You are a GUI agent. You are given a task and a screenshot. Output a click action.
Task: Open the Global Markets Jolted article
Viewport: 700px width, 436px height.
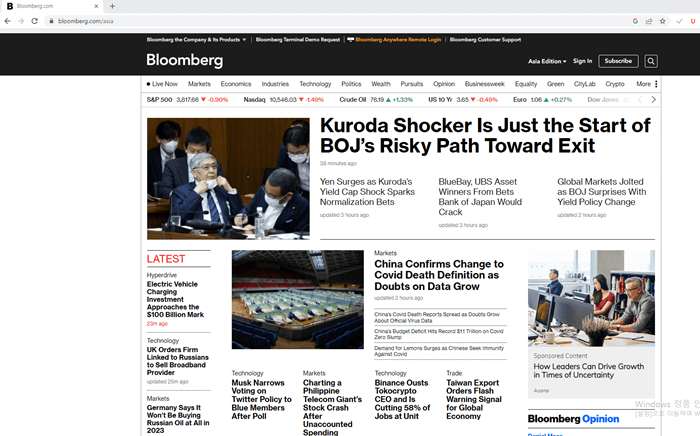click(x=601, y=192)
